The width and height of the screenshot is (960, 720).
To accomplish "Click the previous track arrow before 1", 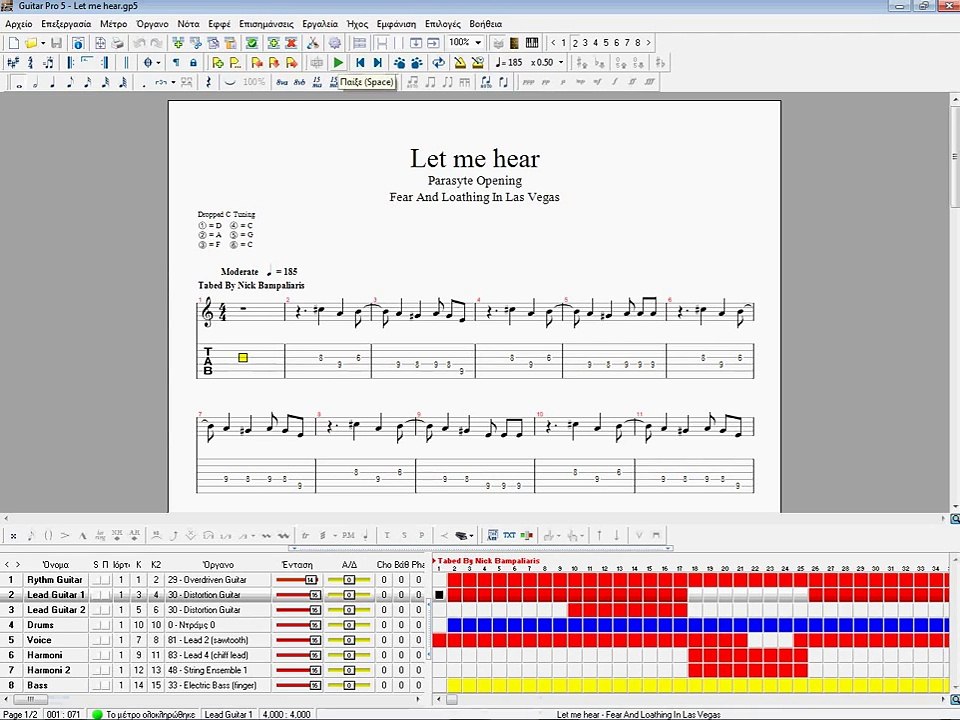I will pos(553,43).
